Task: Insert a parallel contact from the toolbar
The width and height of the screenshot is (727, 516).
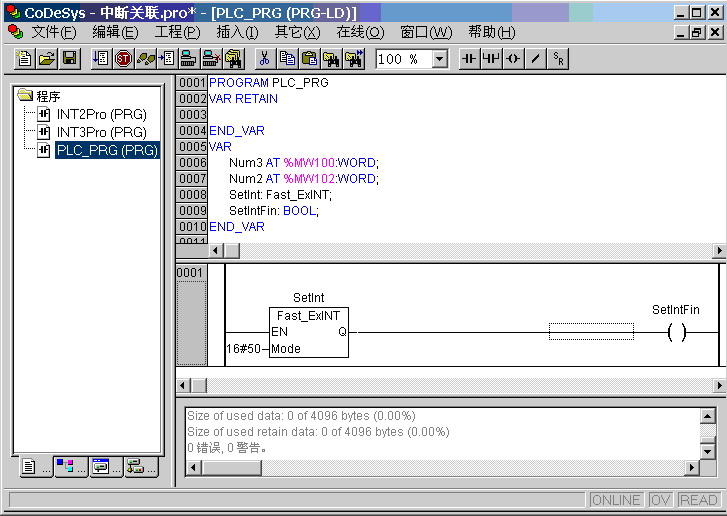Action: [x=491, y=58]
